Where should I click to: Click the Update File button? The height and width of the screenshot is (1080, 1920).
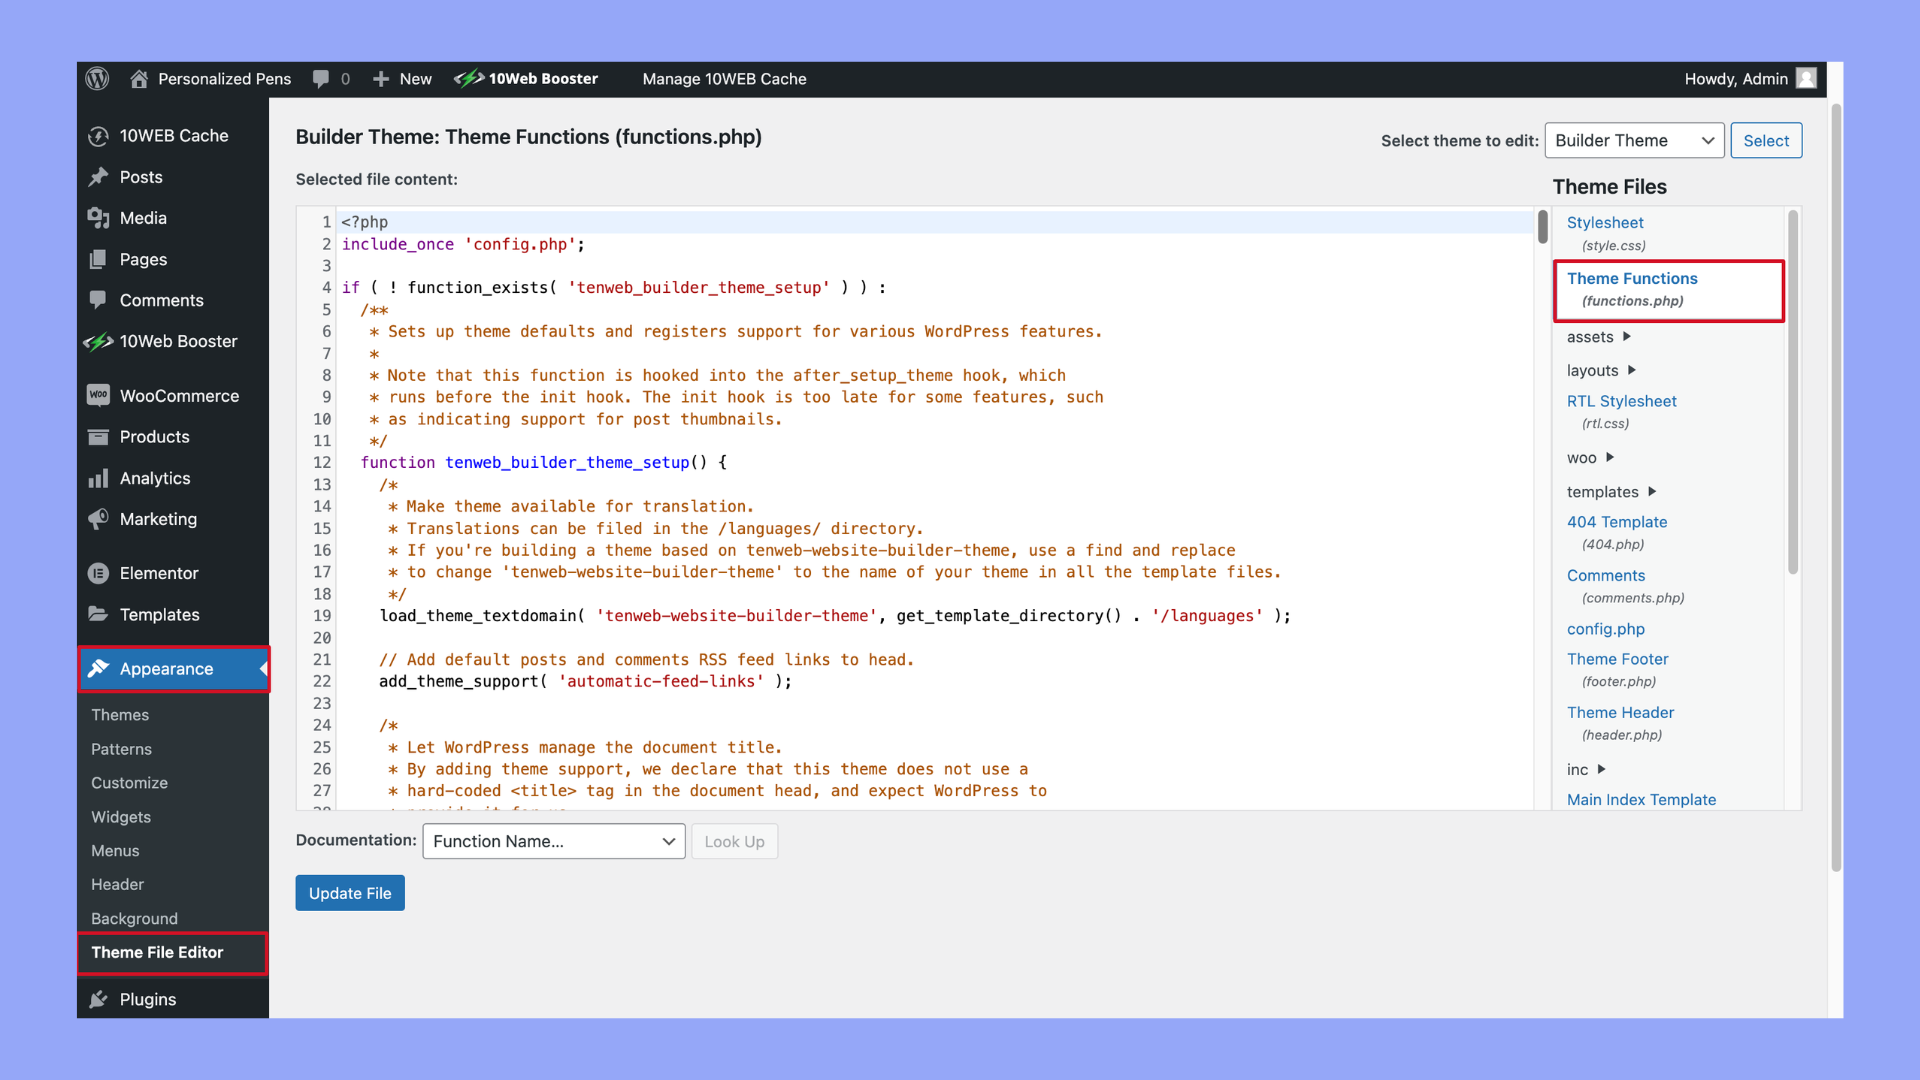click(x=350, y=893)
